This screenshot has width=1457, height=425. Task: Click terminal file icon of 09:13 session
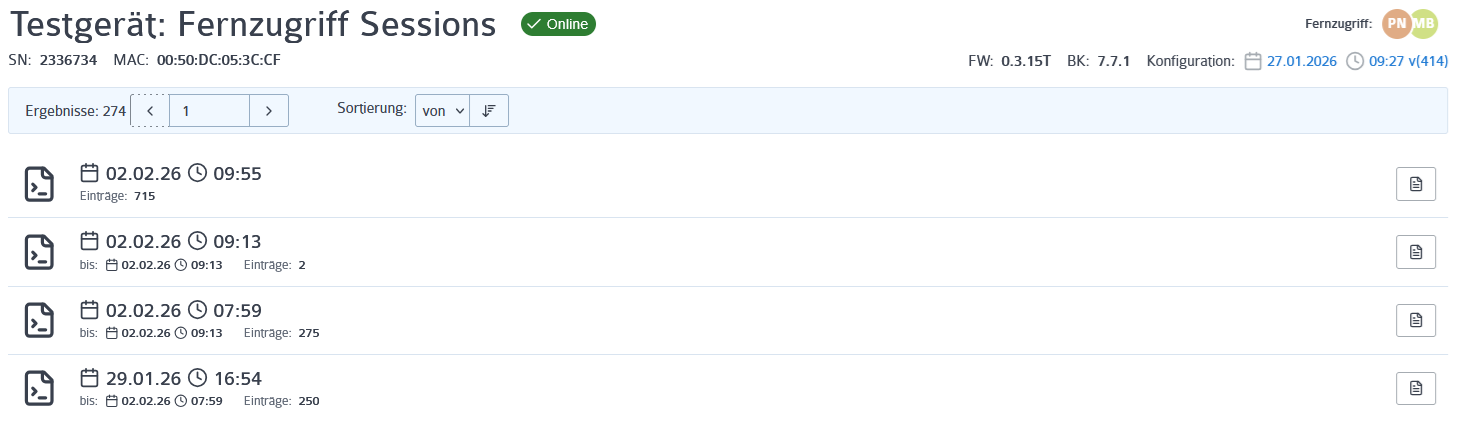pyautogui.click(x=39, y=252)
